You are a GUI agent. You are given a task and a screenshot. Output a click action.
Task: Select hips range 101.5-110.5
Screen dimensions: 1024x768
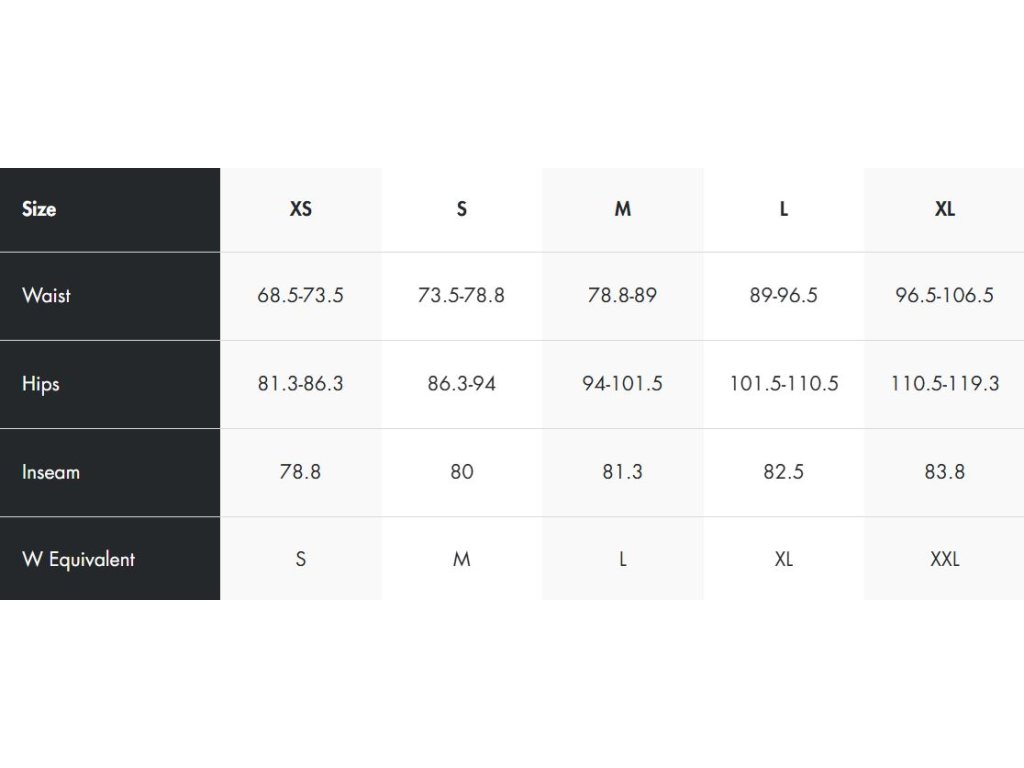pyautogui.click(x=783, y=384)
